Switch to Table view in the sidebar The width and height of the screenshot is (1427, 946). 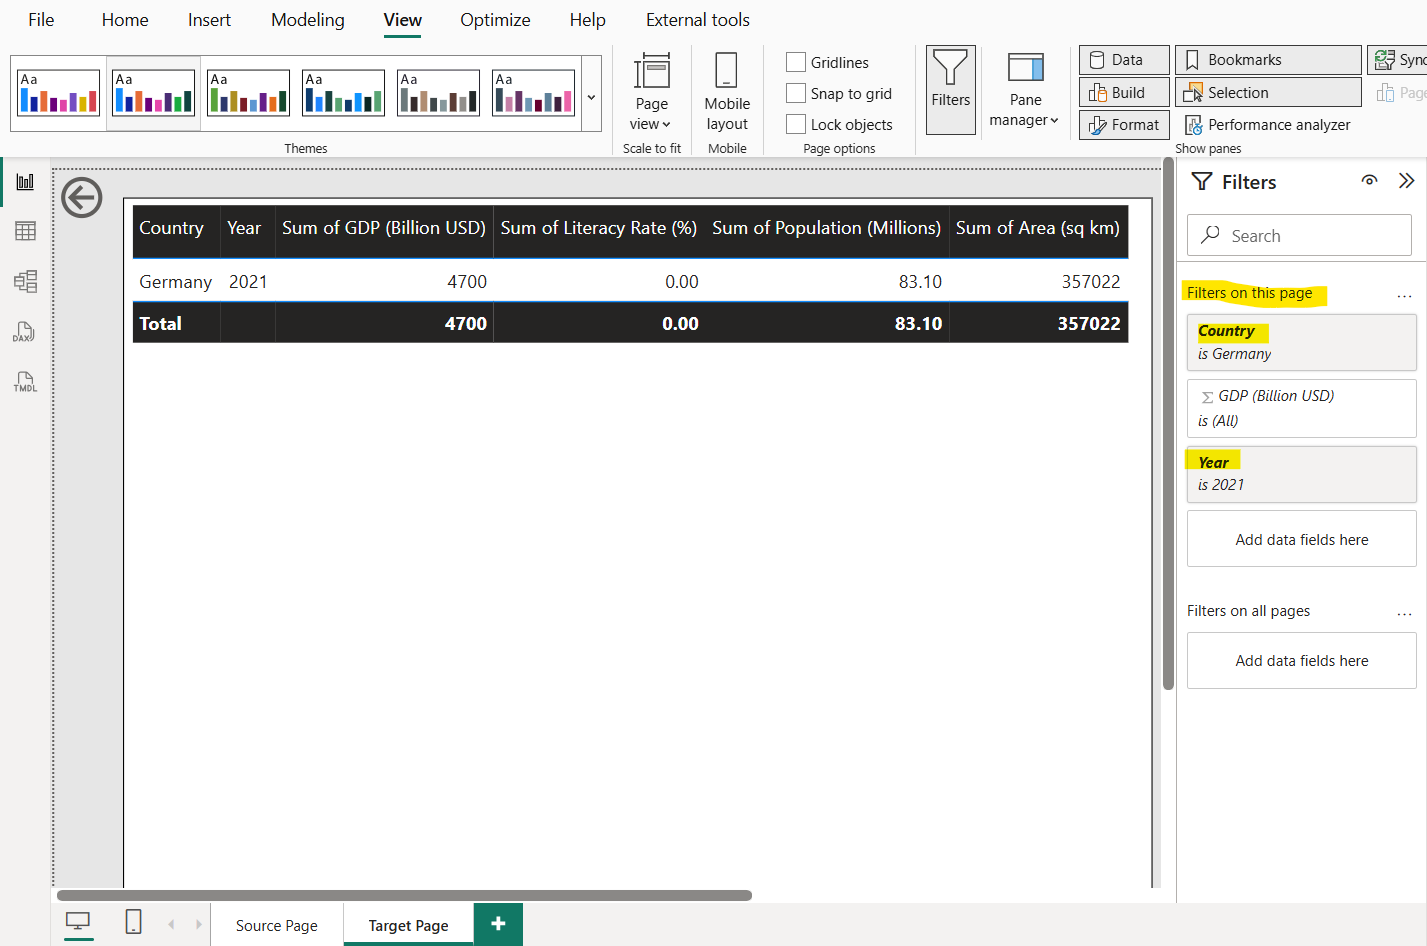click(25, 231)
